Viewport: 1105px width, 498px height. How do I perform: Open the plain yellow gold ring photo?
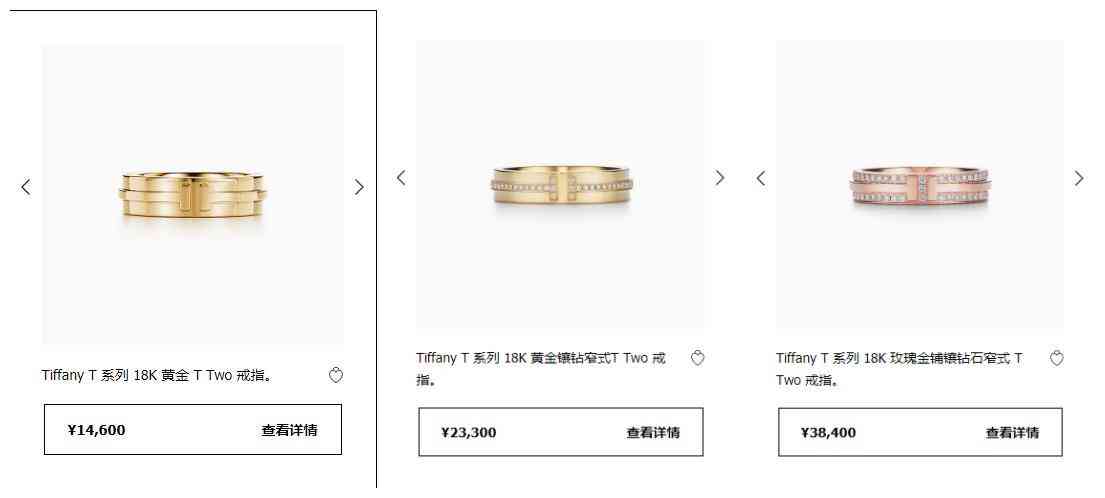coord(193,194)
